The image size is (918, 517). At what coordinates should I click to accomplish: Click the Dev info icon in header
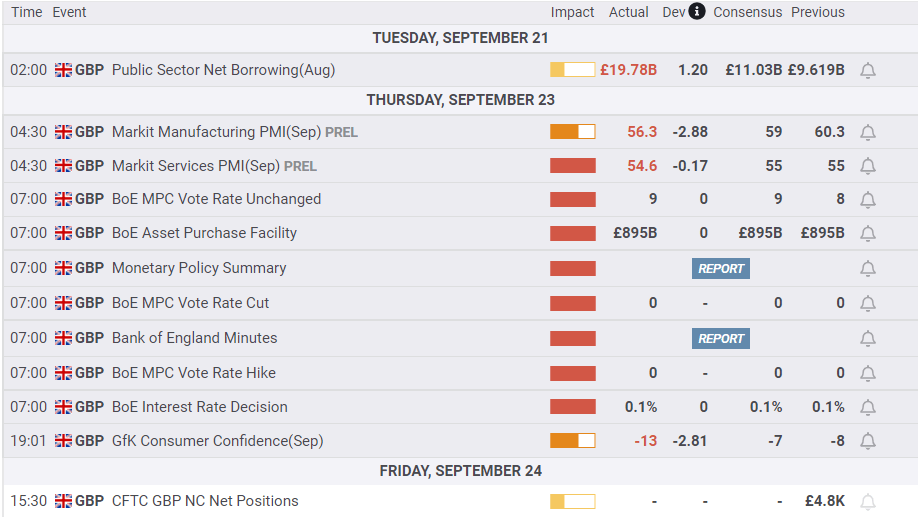click(697, 12)
